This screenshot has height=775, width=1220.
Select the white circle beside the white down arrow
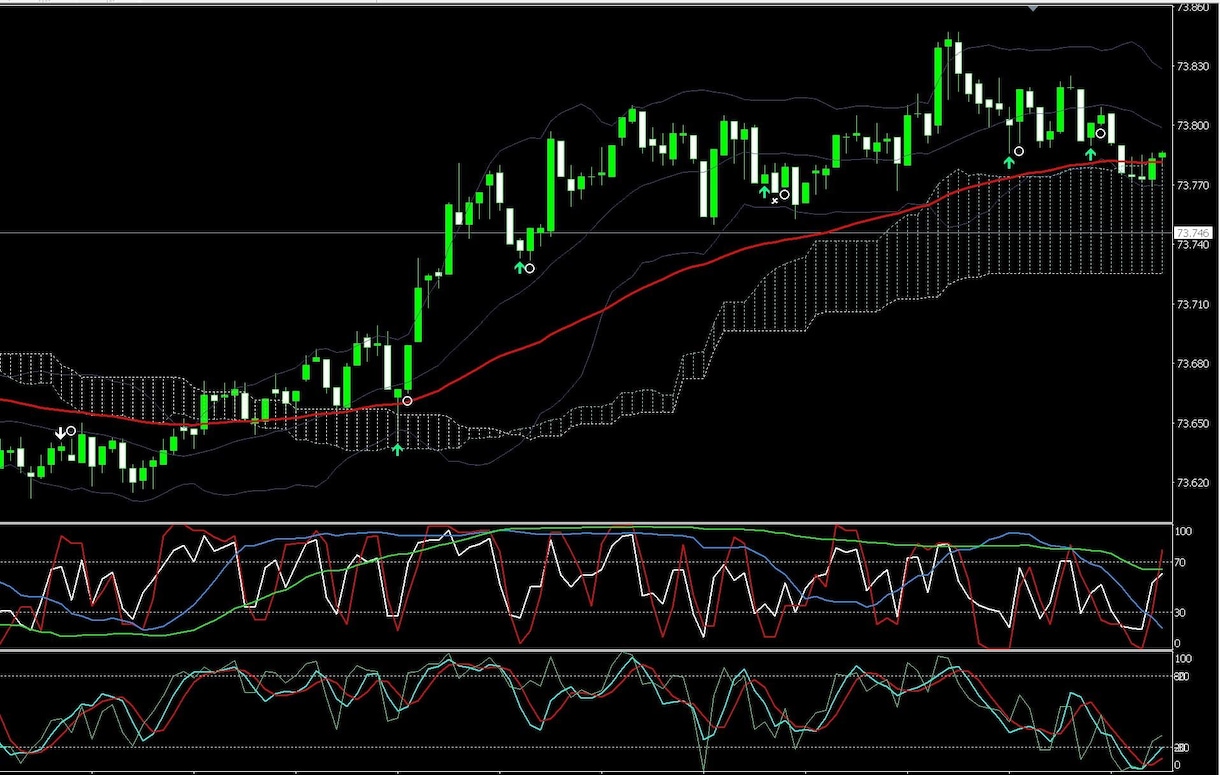point(71,432)
